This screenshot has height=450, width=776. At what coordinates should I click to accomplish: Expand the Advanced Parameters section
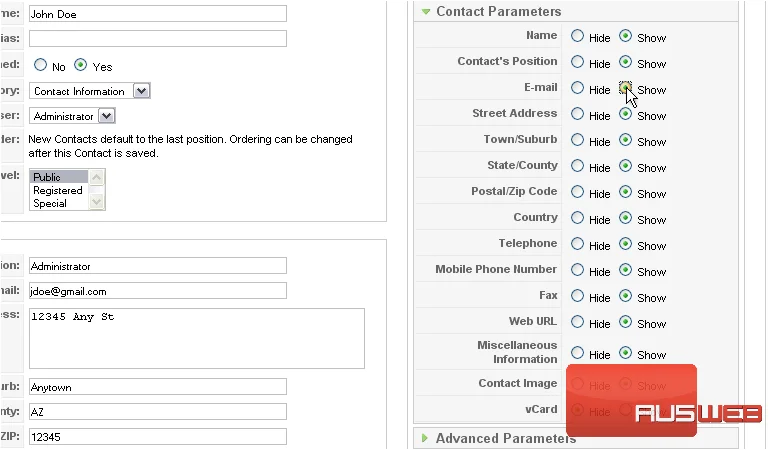point(425,438)
